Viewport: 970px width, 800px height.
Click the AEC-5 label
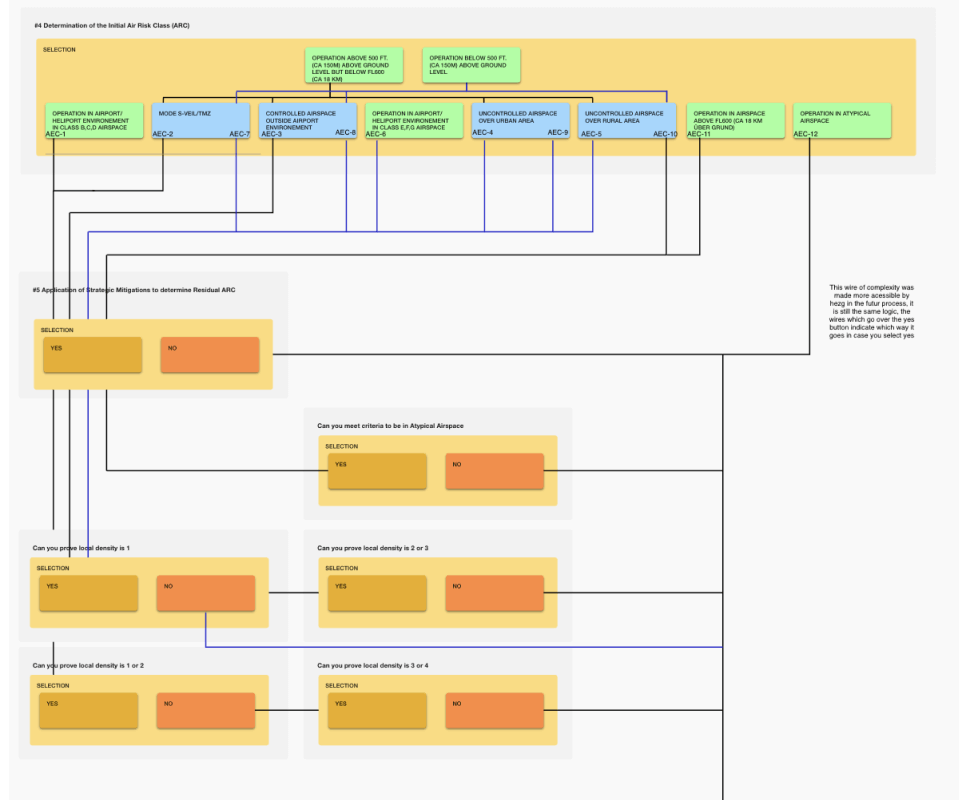591,134
